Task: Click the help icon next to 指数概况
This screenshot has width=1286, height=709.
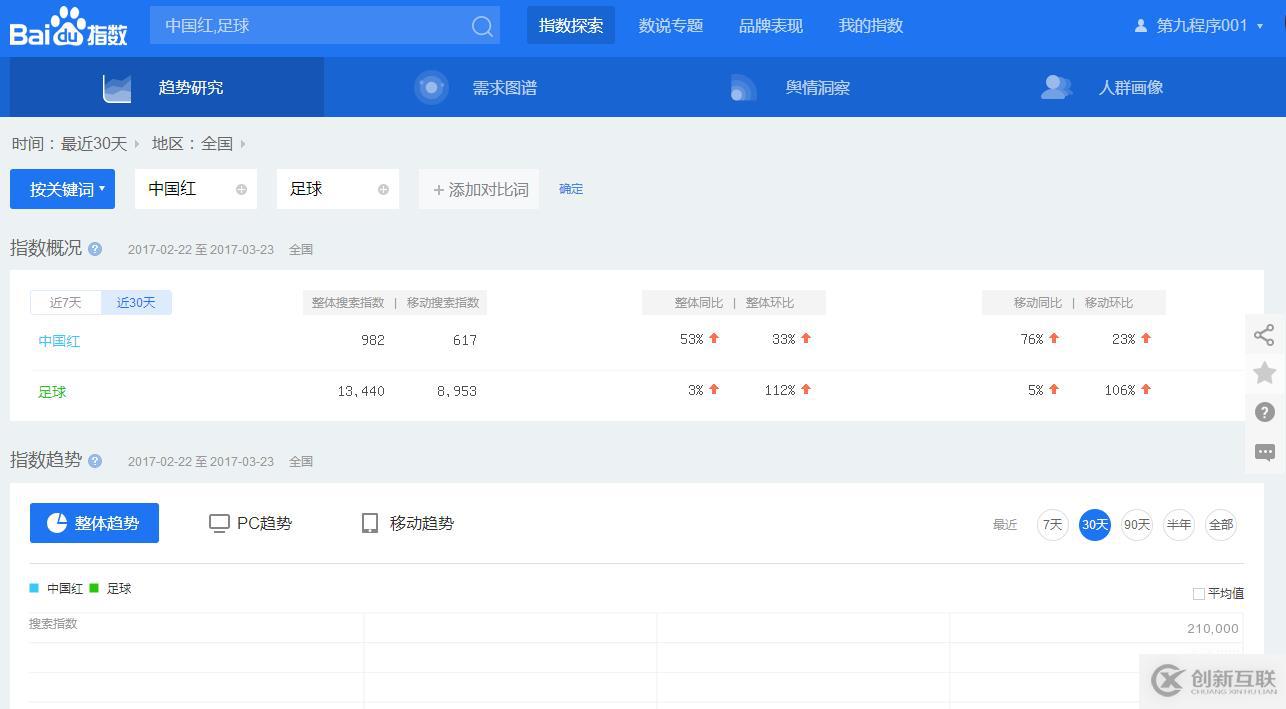Action: (x=94, y=249)
